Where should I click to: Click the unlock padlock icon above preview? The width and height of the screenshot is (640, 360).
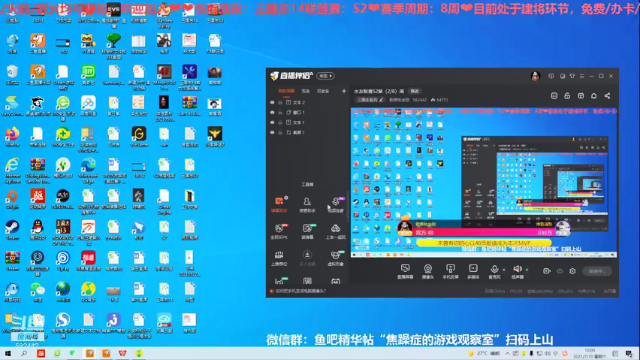[567, 96]
